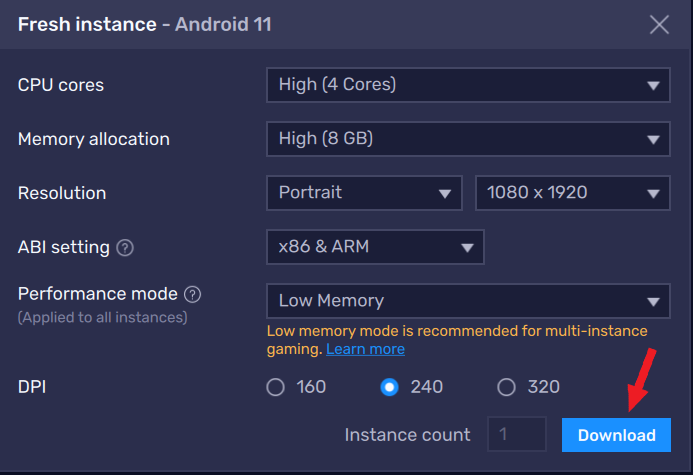The image size is (693, 475).
Task: Click the Resolution label
Action: point(62,193)
